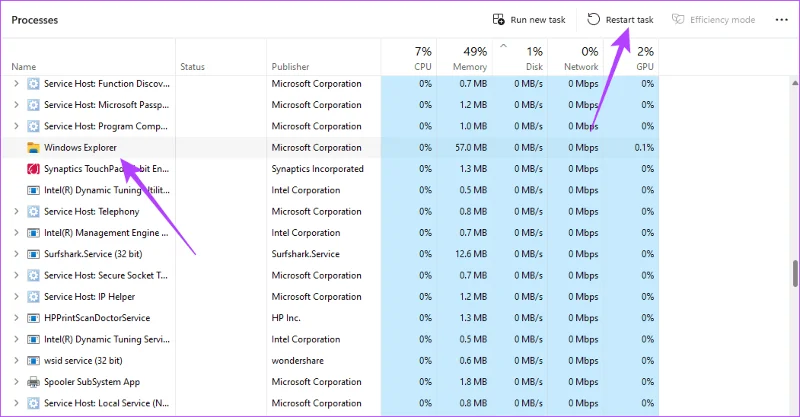Click the 57.0 MB memory value

[471, 148]
